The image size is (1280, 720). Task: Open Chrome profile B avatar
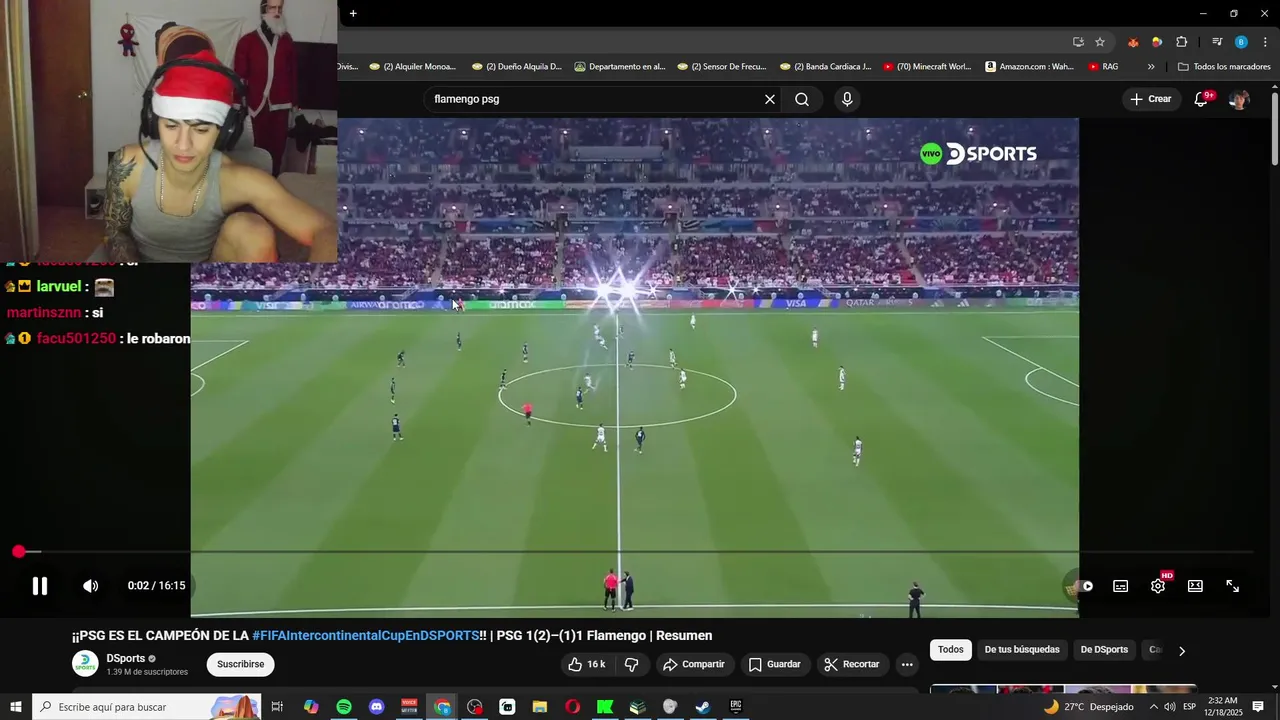coord(1241,42)
